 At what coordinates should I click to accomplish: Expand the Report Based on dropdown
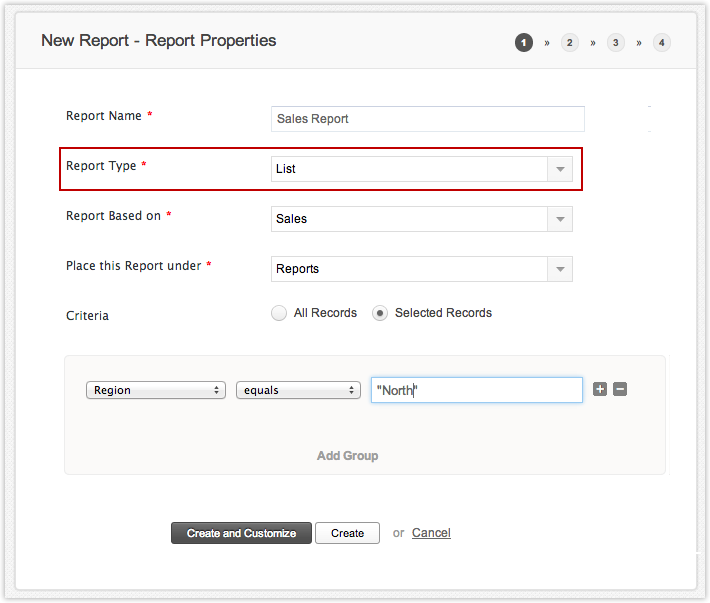(560, 219)
